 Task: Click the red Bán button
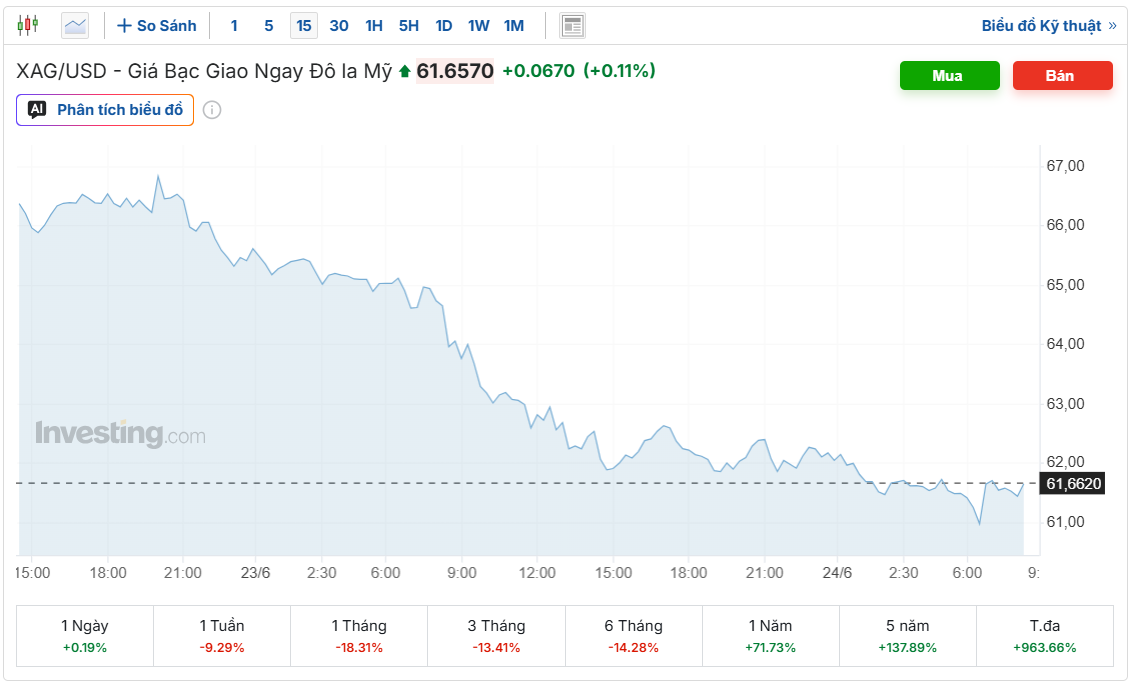1062,75
